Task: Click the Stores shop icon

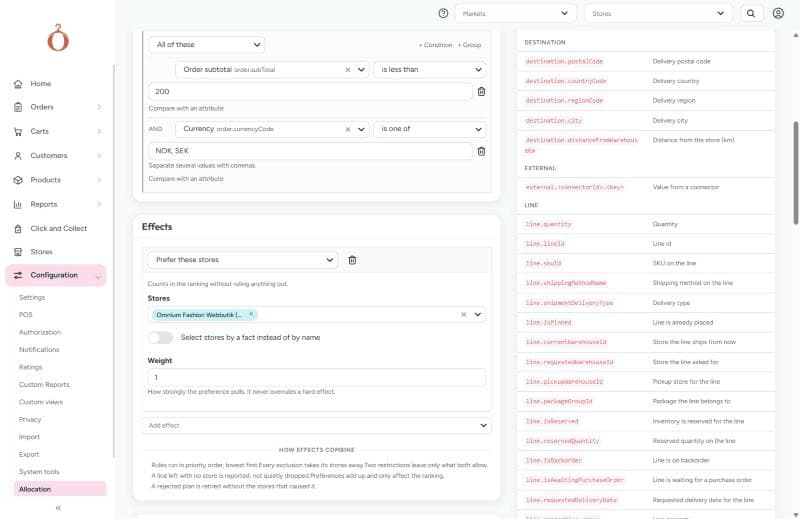Action: click(18, 252)
